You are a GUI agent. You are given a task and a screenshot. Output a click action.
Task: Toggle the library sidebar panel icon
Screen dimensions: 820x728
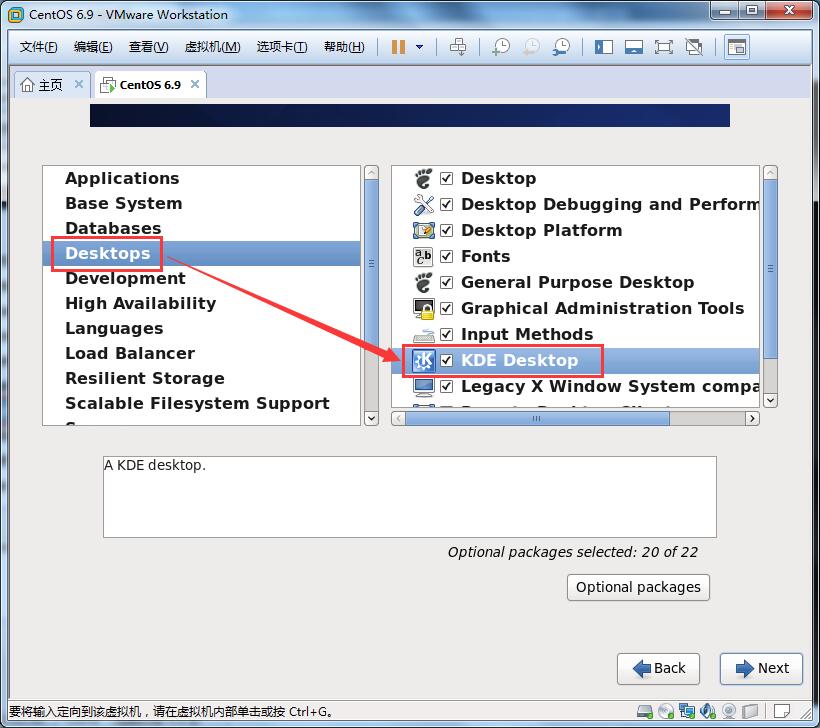603,47
